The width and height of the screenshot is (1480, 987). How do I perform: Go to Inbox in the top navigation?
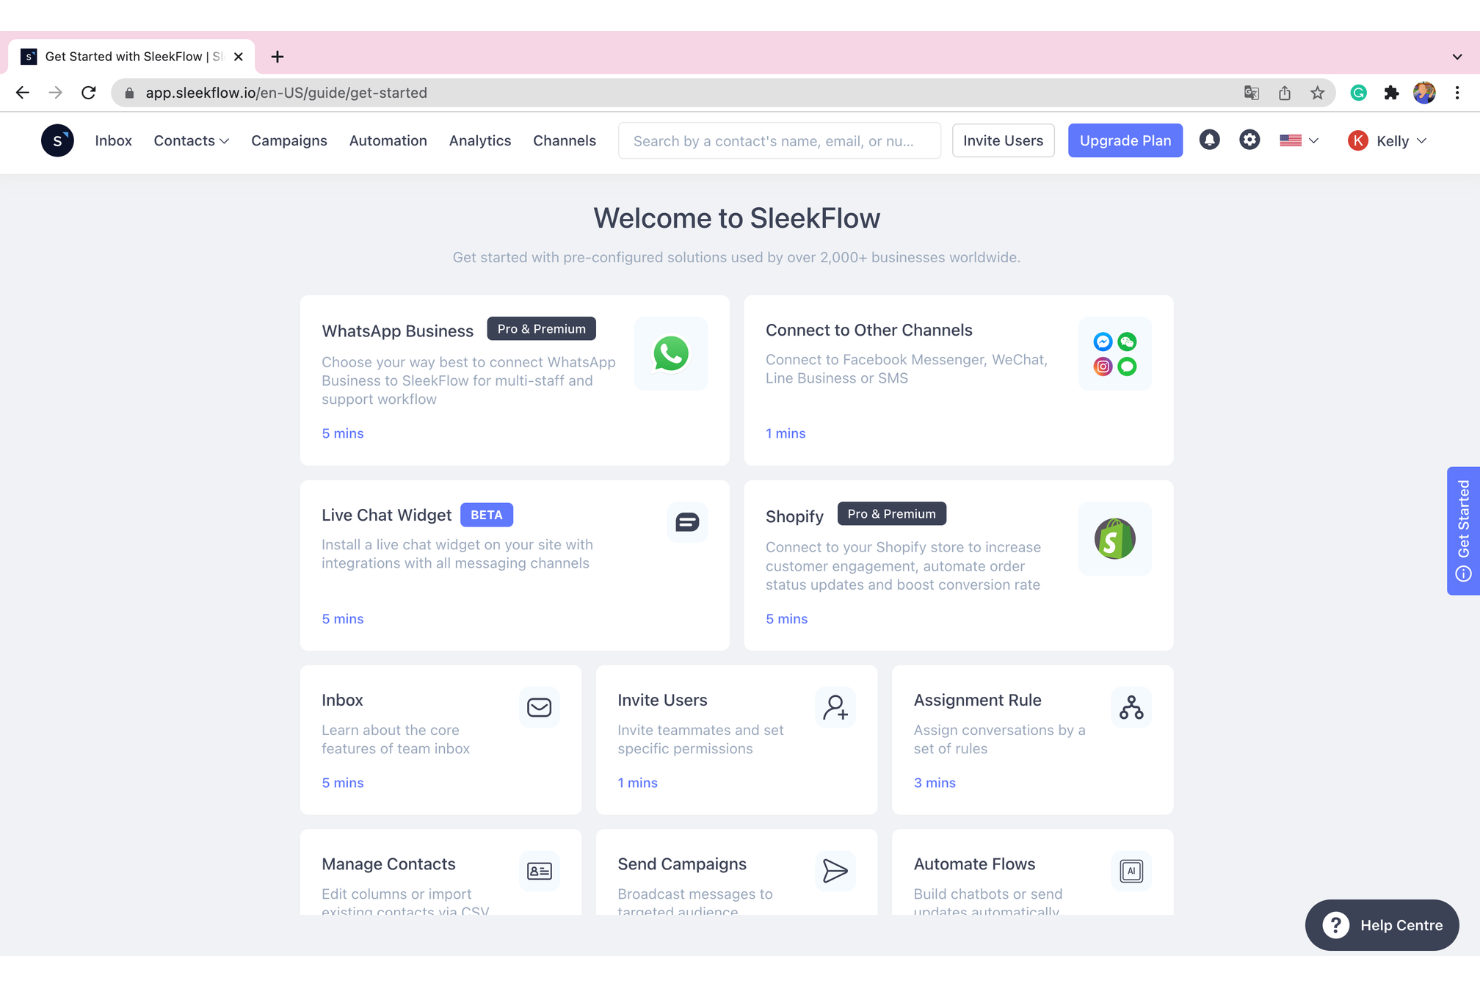113,141
